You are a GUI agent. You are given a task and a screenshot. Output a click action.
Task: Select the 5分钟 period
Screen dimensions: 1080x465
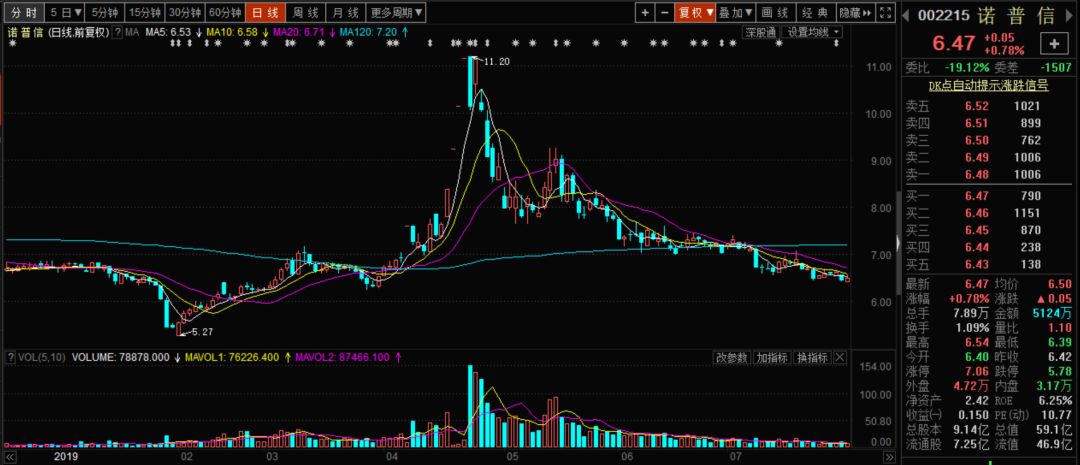(x=105, y=12)
